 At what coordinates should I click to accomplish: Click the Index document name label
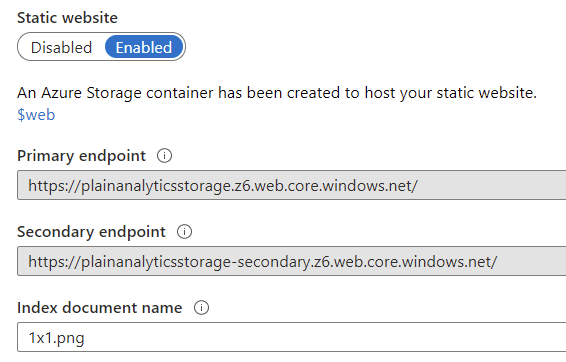point(100,308)
